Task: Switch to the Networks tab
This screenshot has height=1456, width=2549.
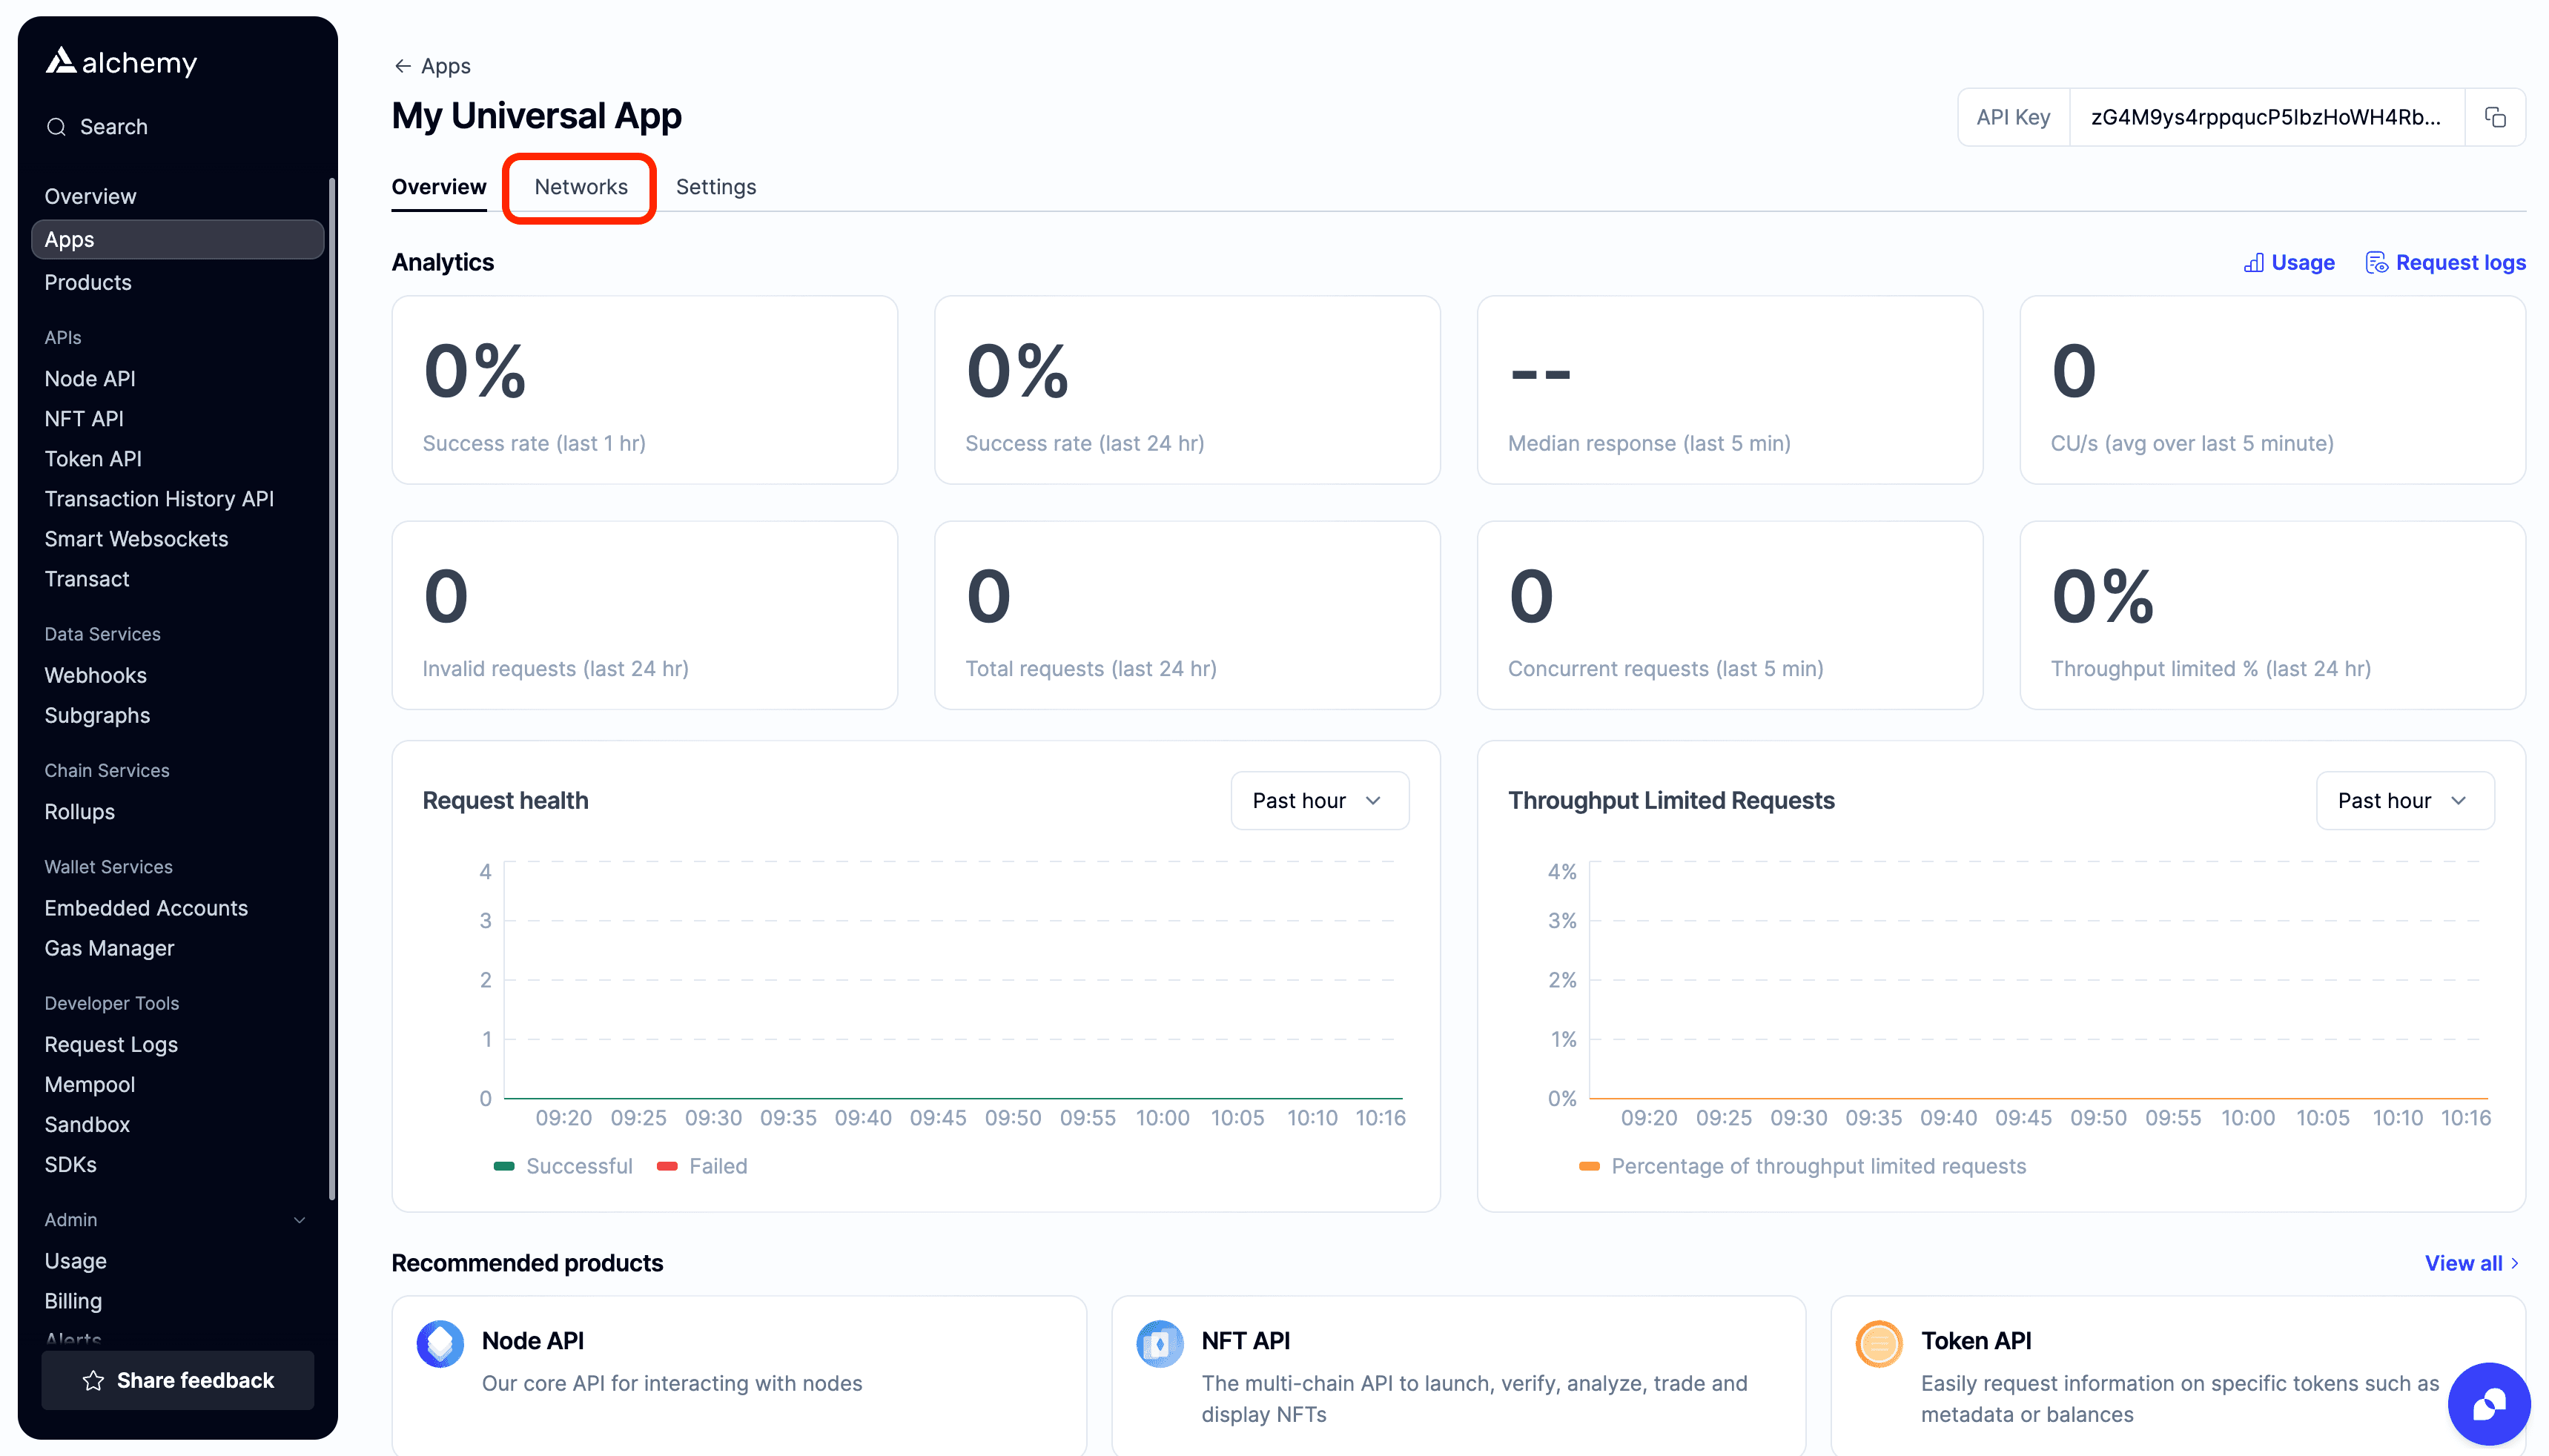Action: click(580, 187)
